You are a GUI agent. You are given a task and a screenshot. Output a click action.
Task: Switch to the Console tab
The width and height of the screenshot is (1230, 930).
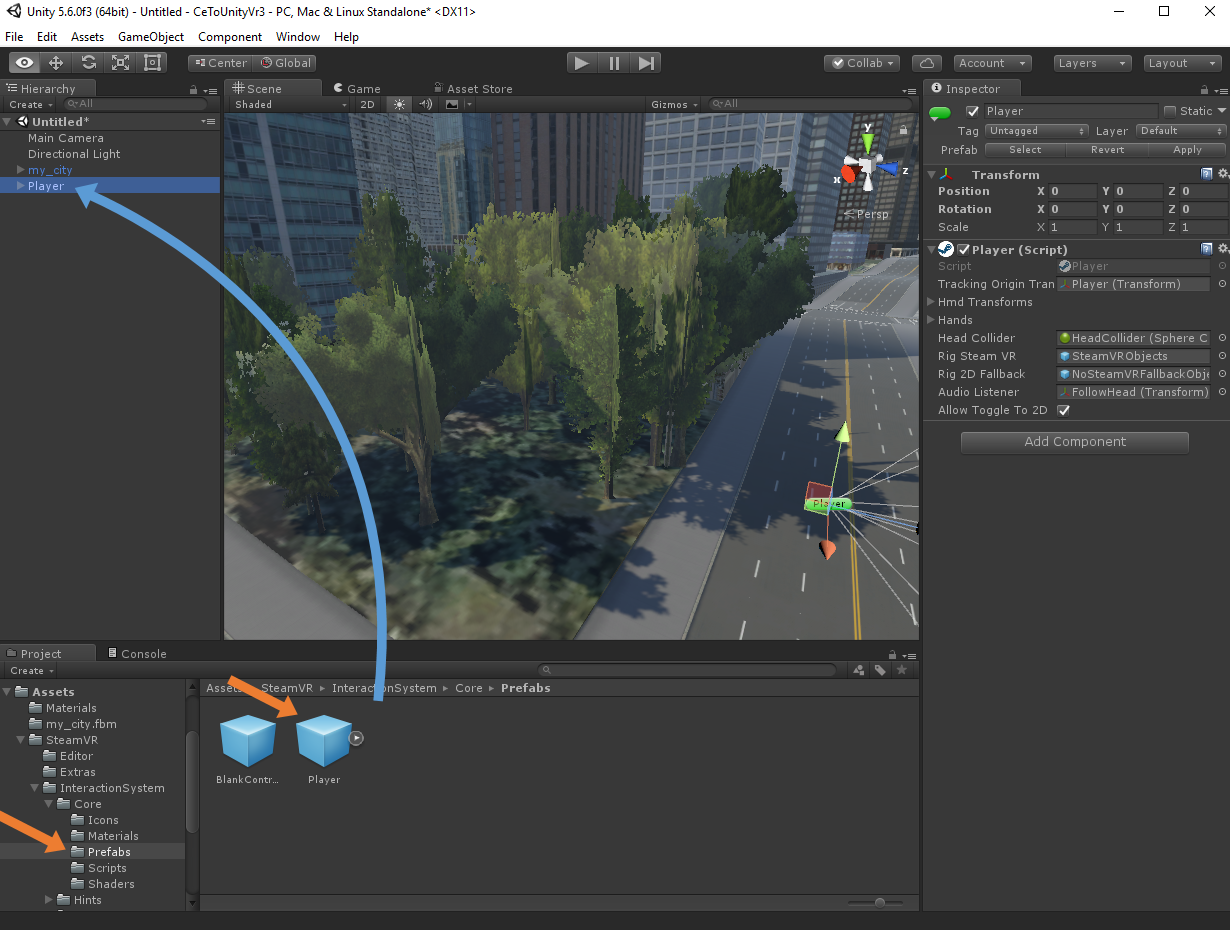tap(137, 654)
